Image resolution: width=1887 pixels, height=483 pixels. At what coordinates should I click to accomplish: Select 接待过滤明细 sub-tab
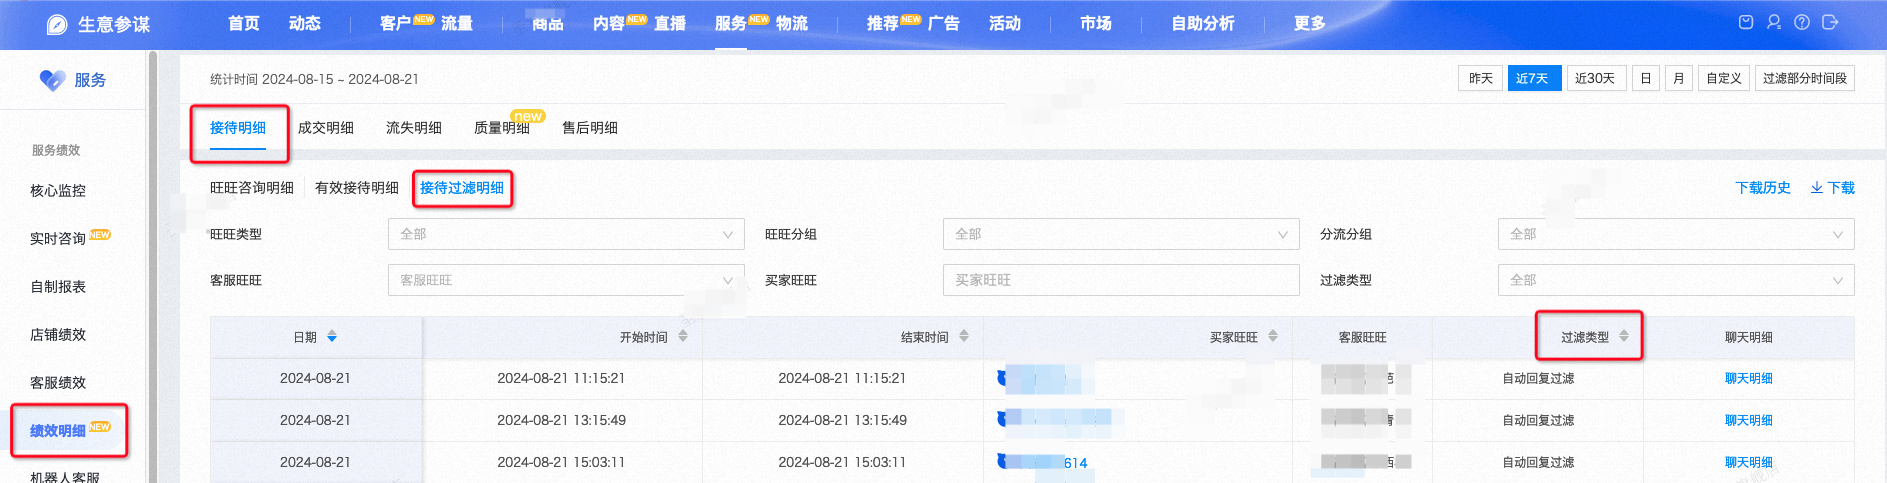click(x=462, y=188)
